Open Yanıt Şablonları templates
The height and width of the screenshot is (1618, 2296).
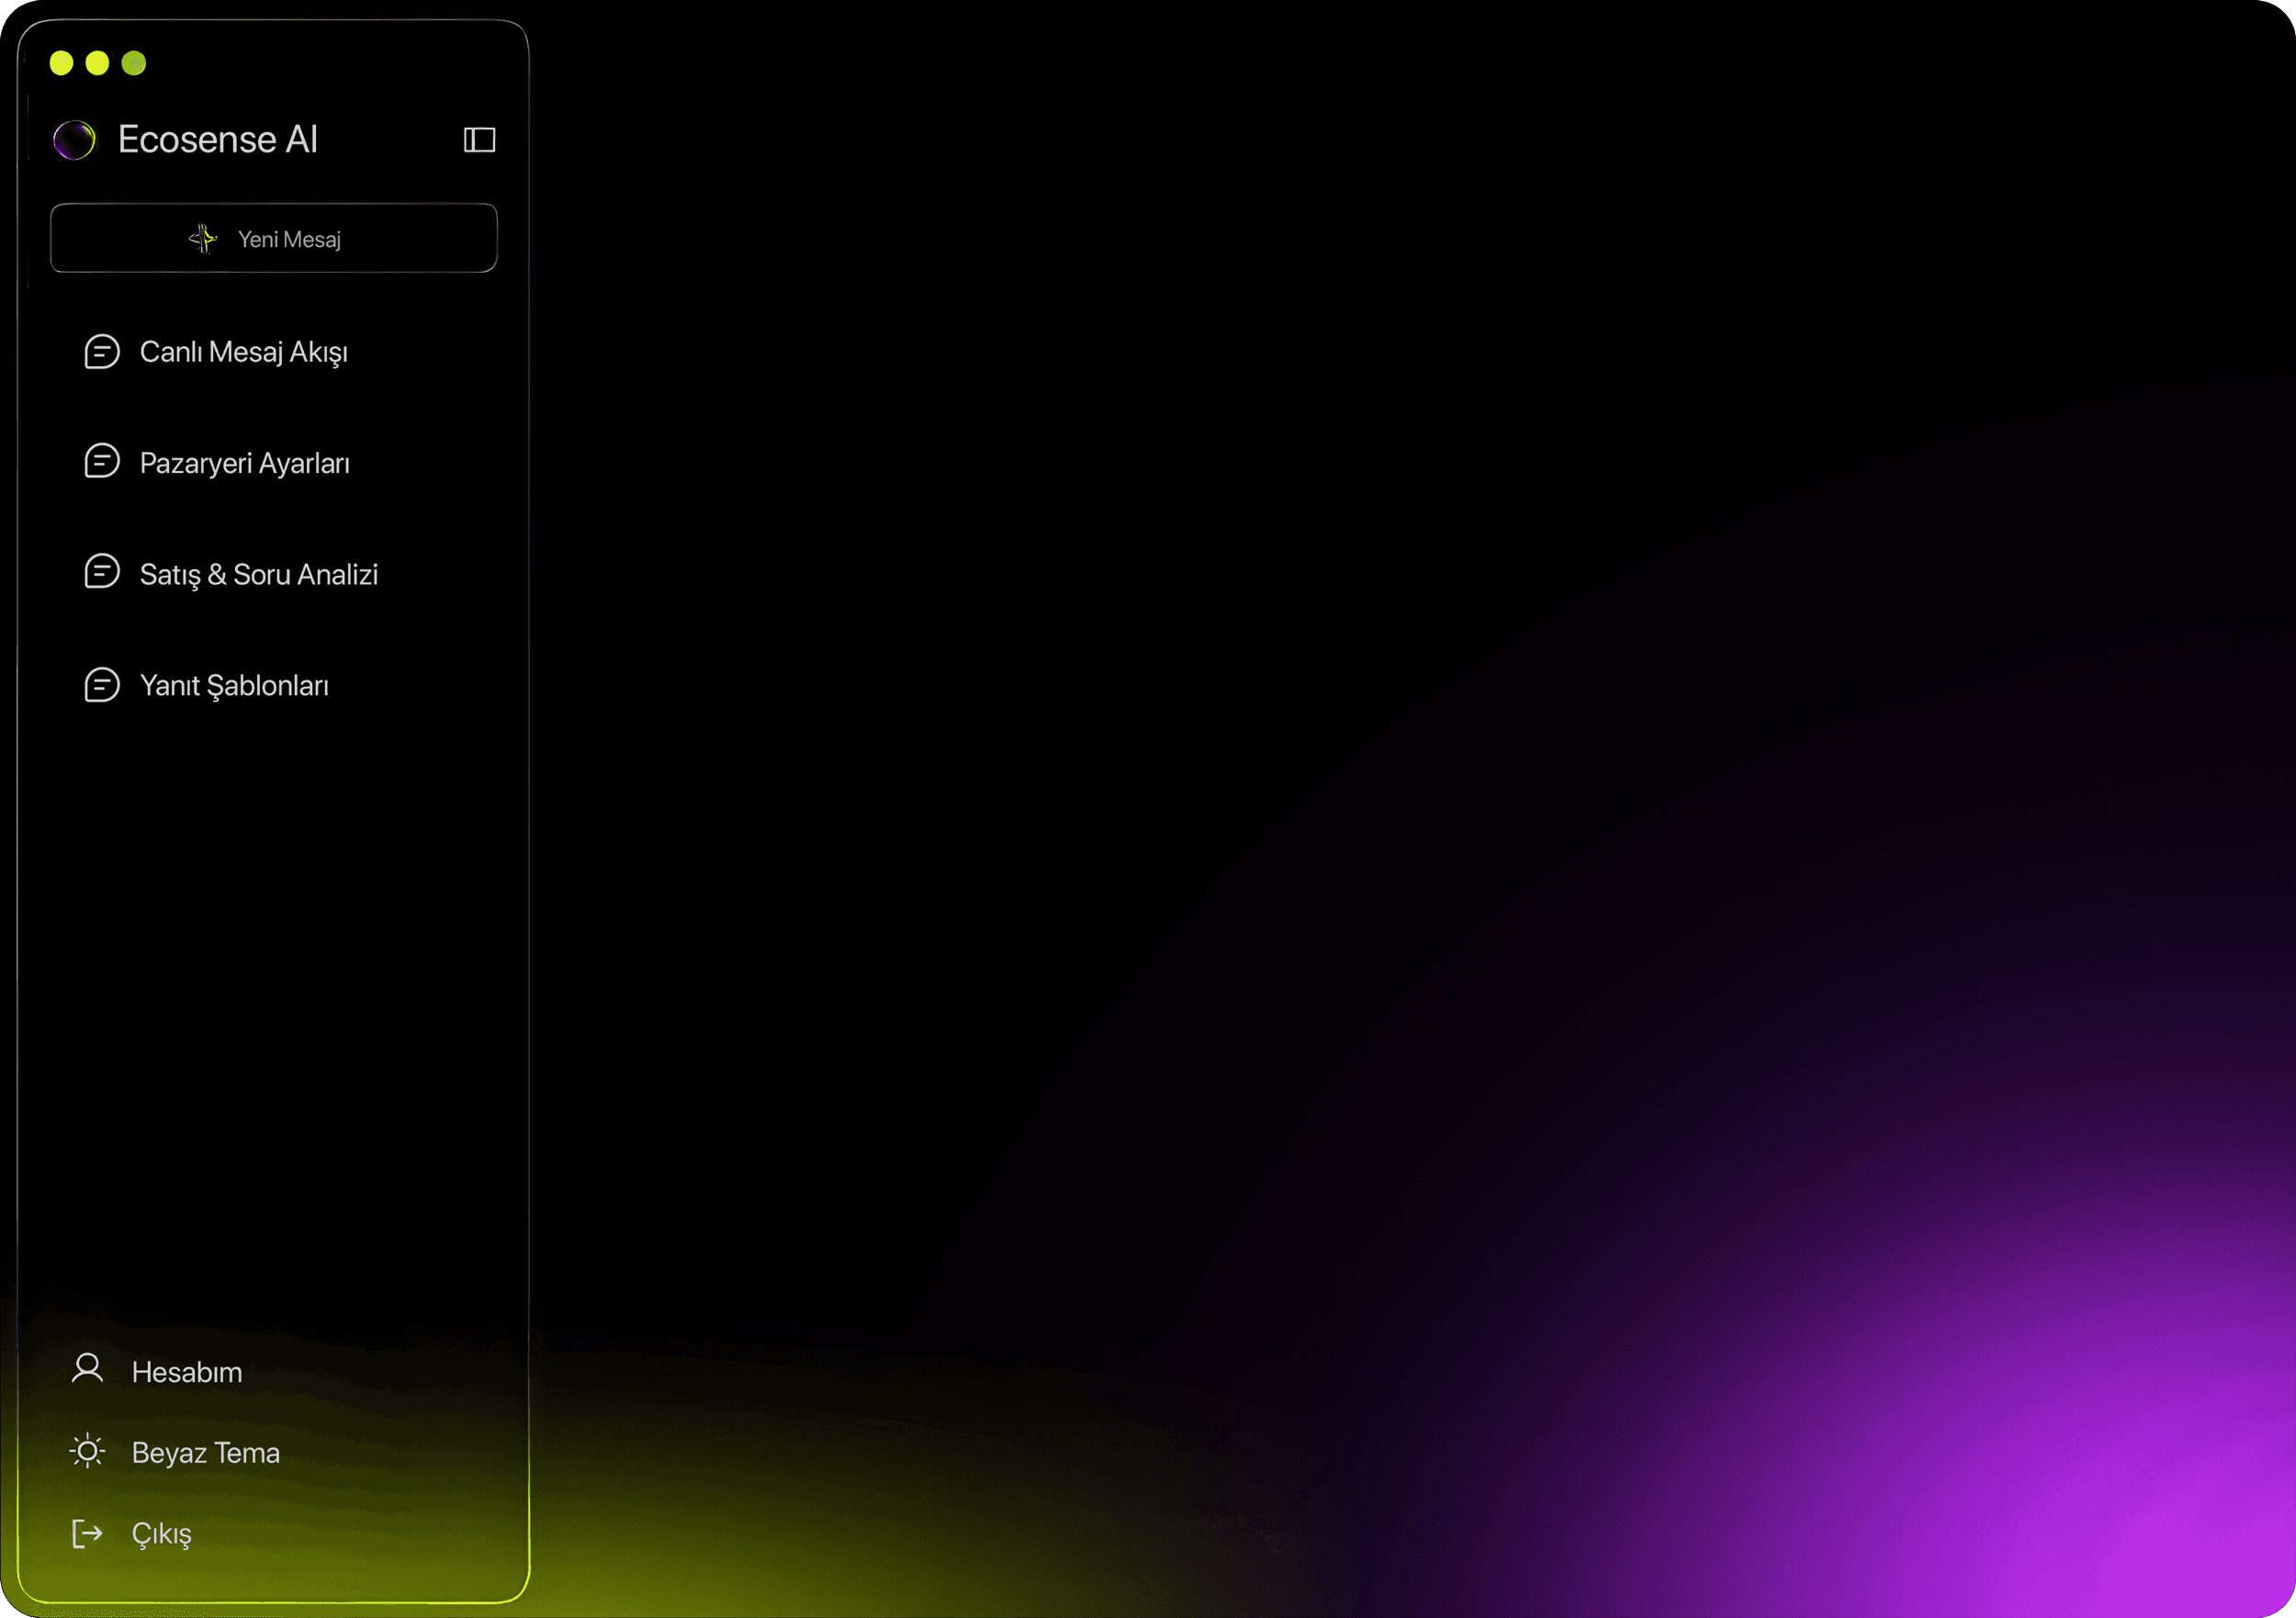234,686
